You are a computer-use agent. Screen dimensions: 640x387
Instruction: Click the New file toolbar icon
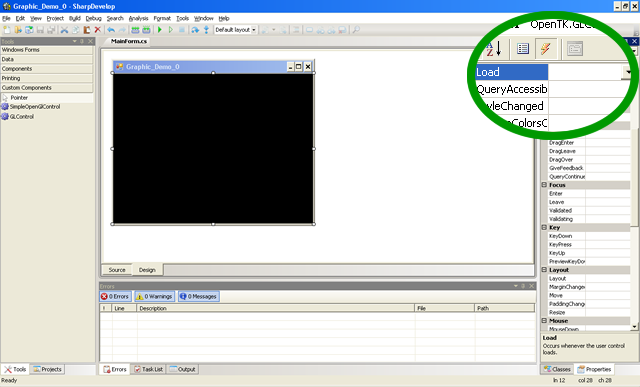(7, 30)
